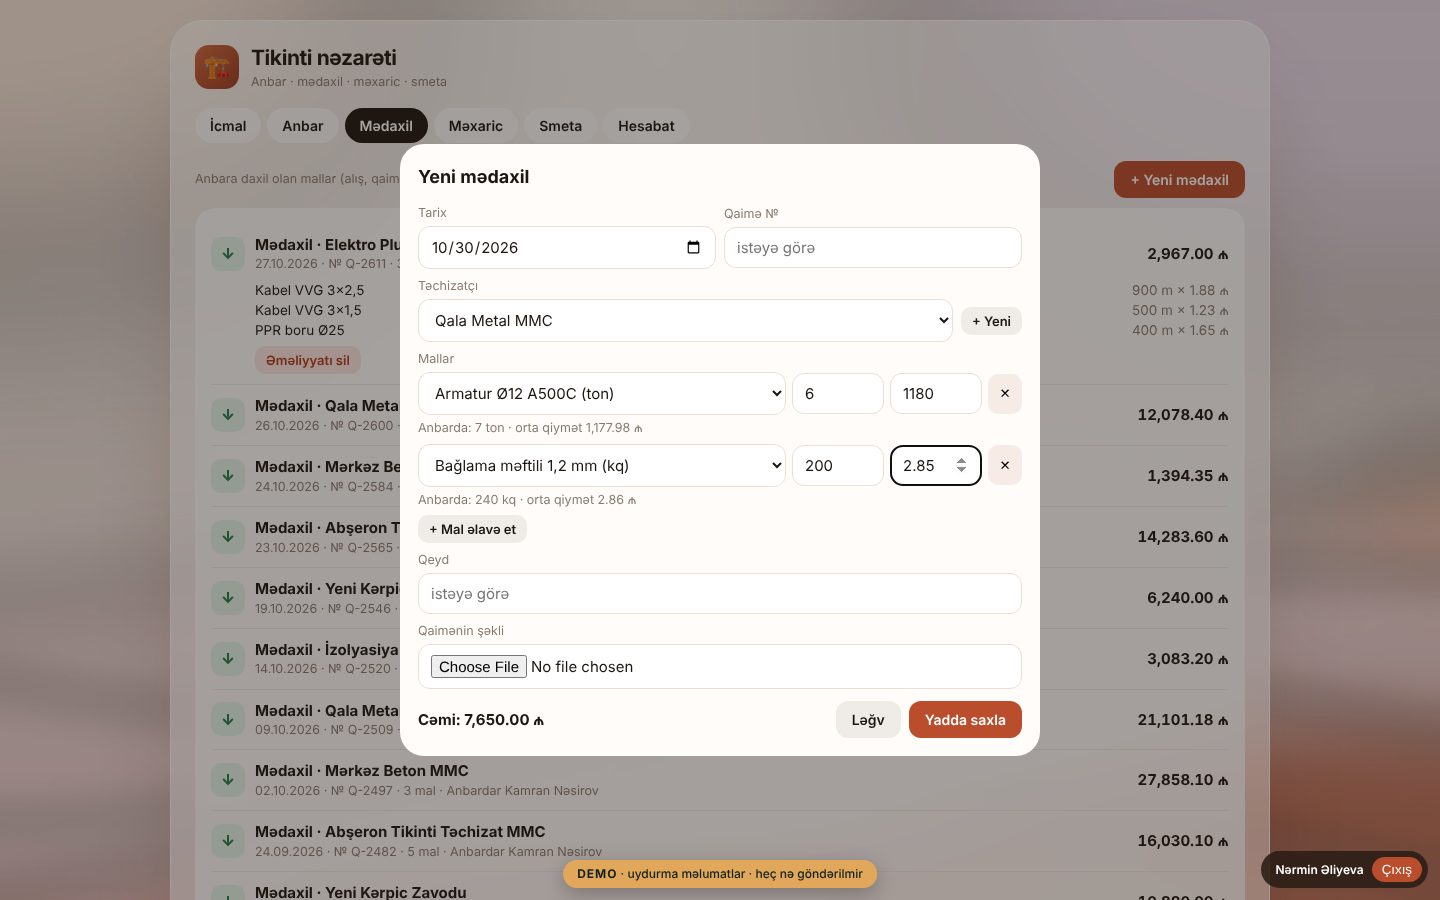Click the Mərkəz Beton MMC entry title
1440x900 pixels.
[362, 771]
